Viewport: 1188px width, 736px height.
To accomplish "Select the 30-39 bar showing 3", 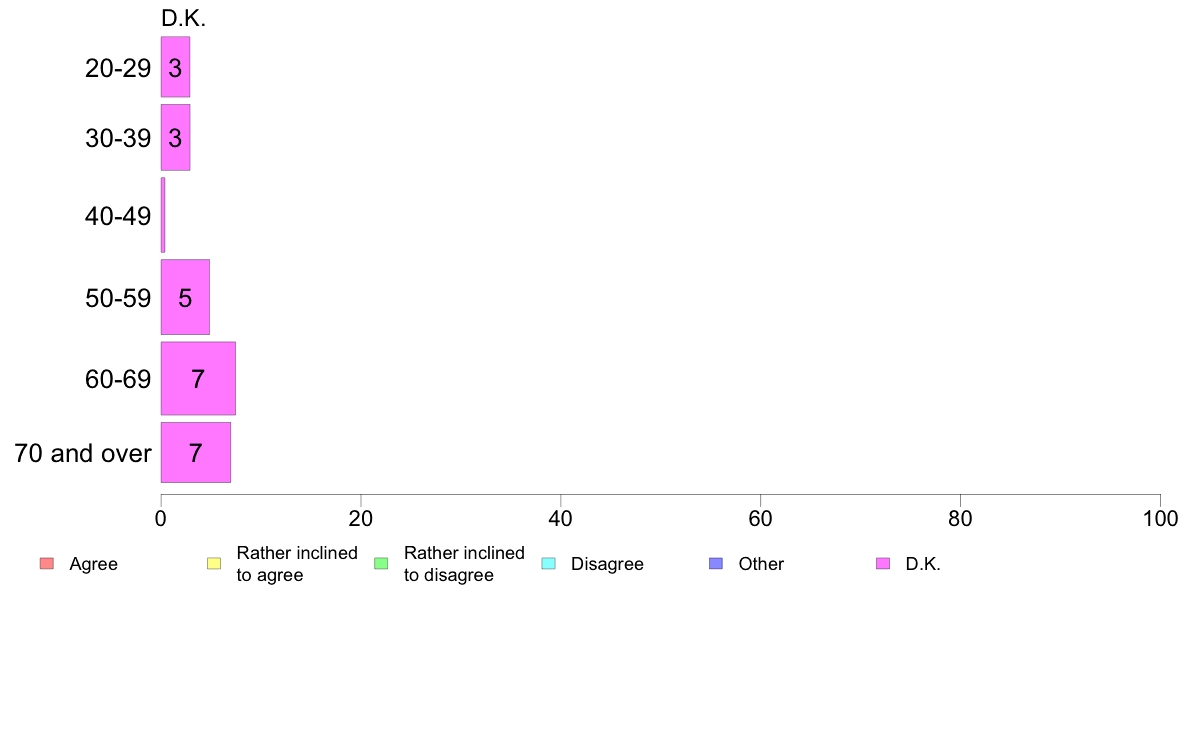I will click(175, 137).
